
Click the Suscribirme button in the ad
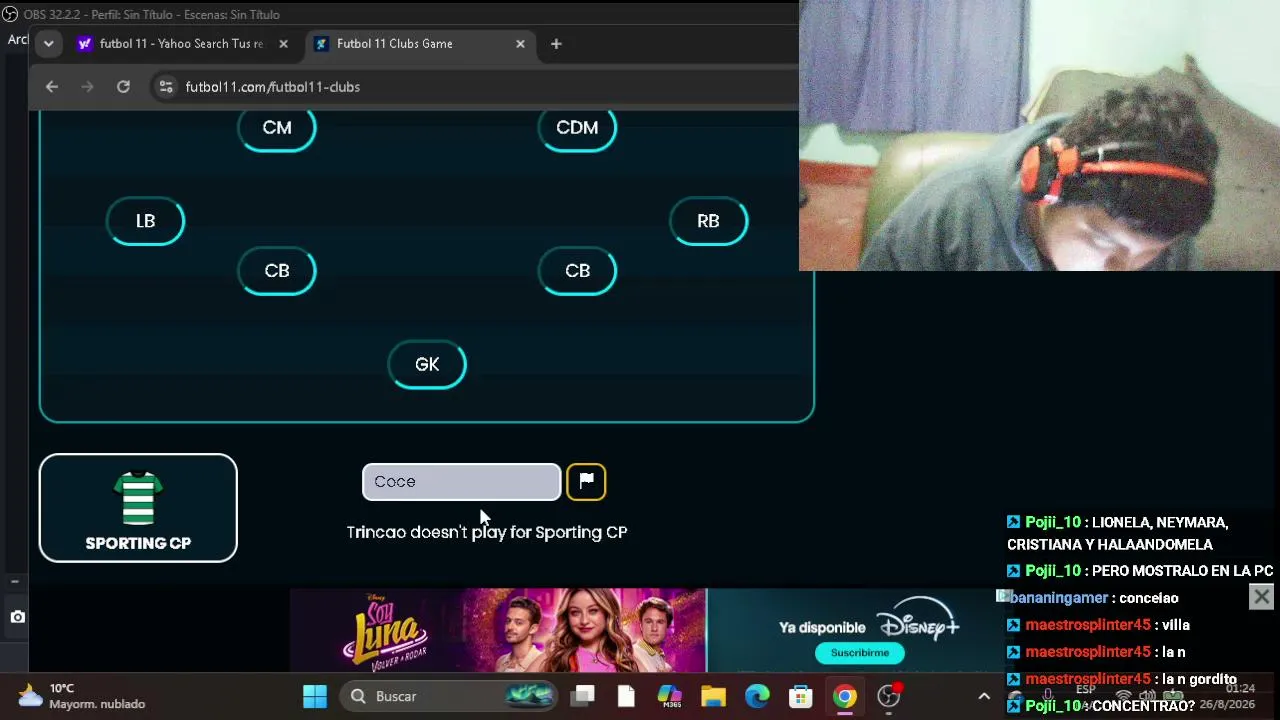point(859,653)
